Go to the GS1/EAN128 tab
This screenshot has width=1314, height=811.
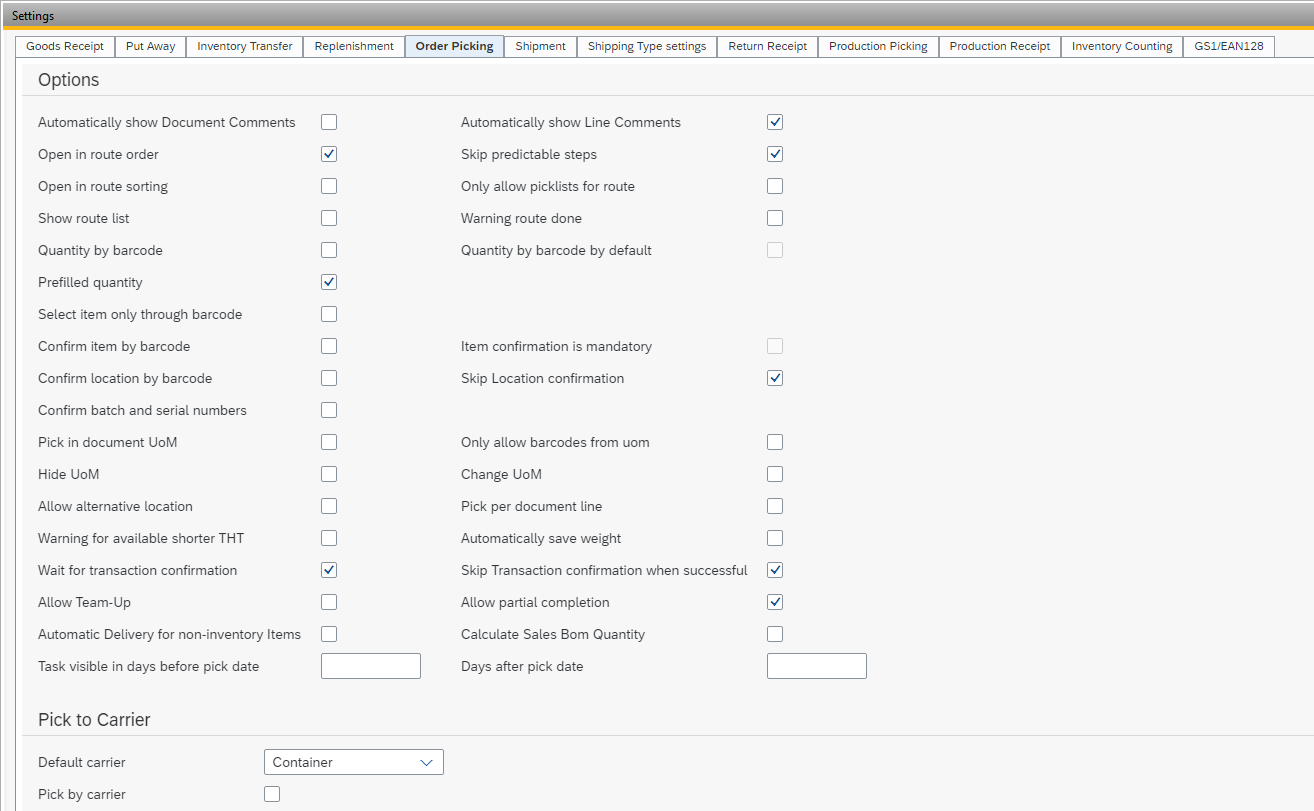tap(1229, 46)
